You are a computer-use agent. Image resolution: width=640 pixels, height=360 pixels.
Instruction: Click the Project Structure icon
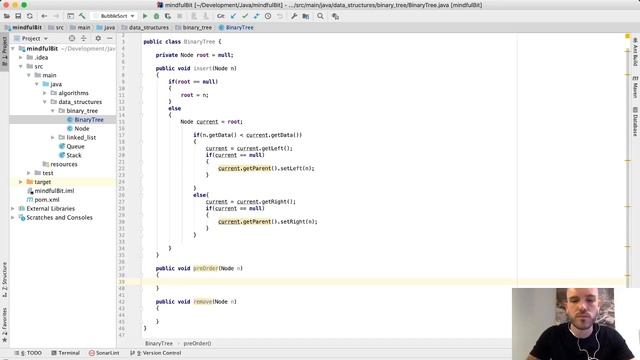click(x=306, y=16)
